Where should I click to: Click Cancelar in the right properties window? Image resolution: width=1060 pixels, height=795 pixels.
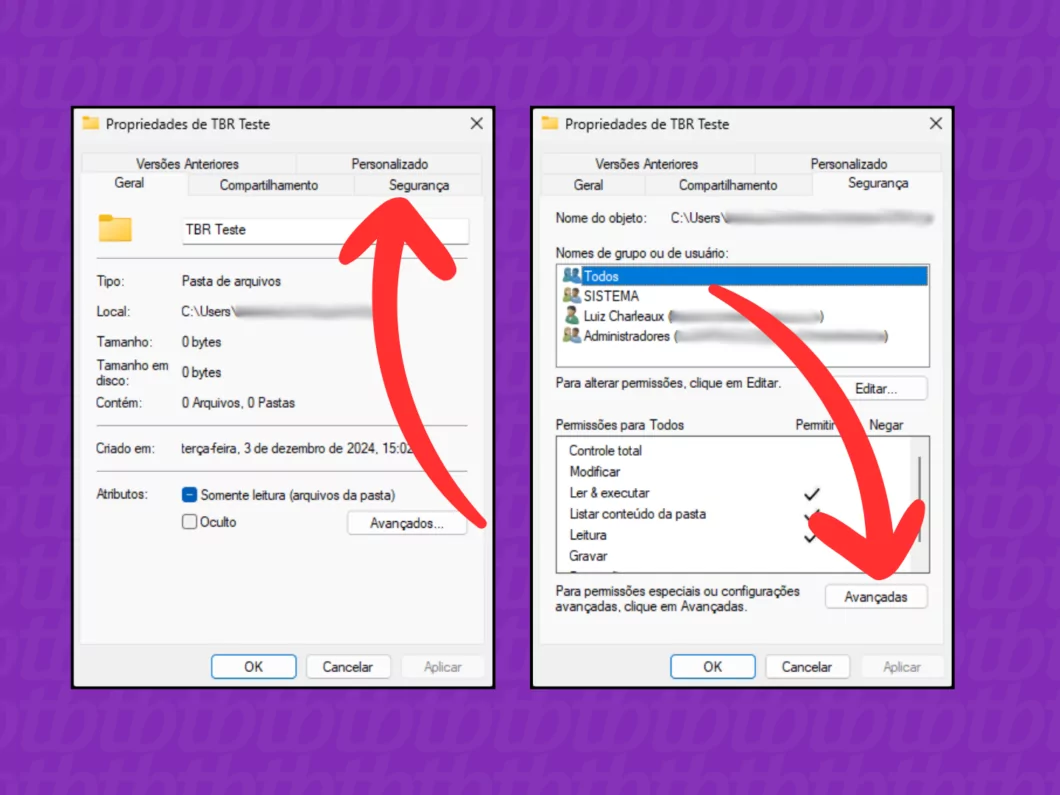click(806, 667)
